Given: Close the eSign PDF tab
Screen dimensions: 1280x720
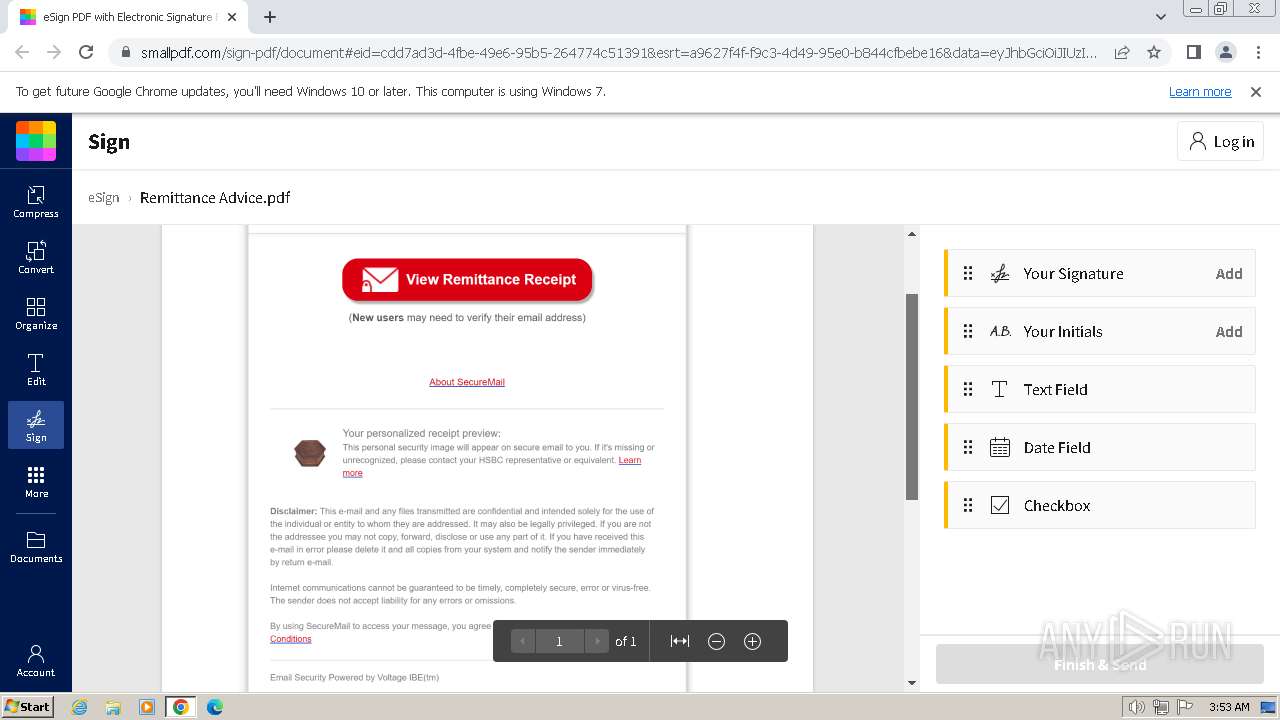Looking at the screenshot, I should [x=232, y=17].
